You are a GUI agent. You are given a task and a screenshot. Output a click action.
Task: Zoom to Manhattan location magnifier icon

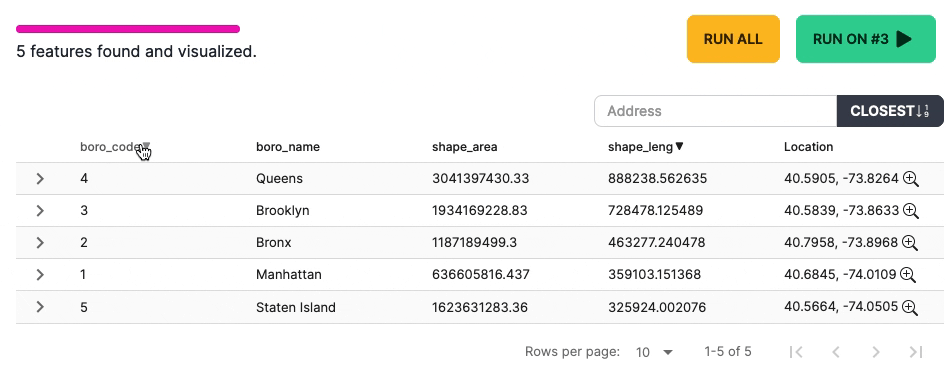[x=908, y=274]
